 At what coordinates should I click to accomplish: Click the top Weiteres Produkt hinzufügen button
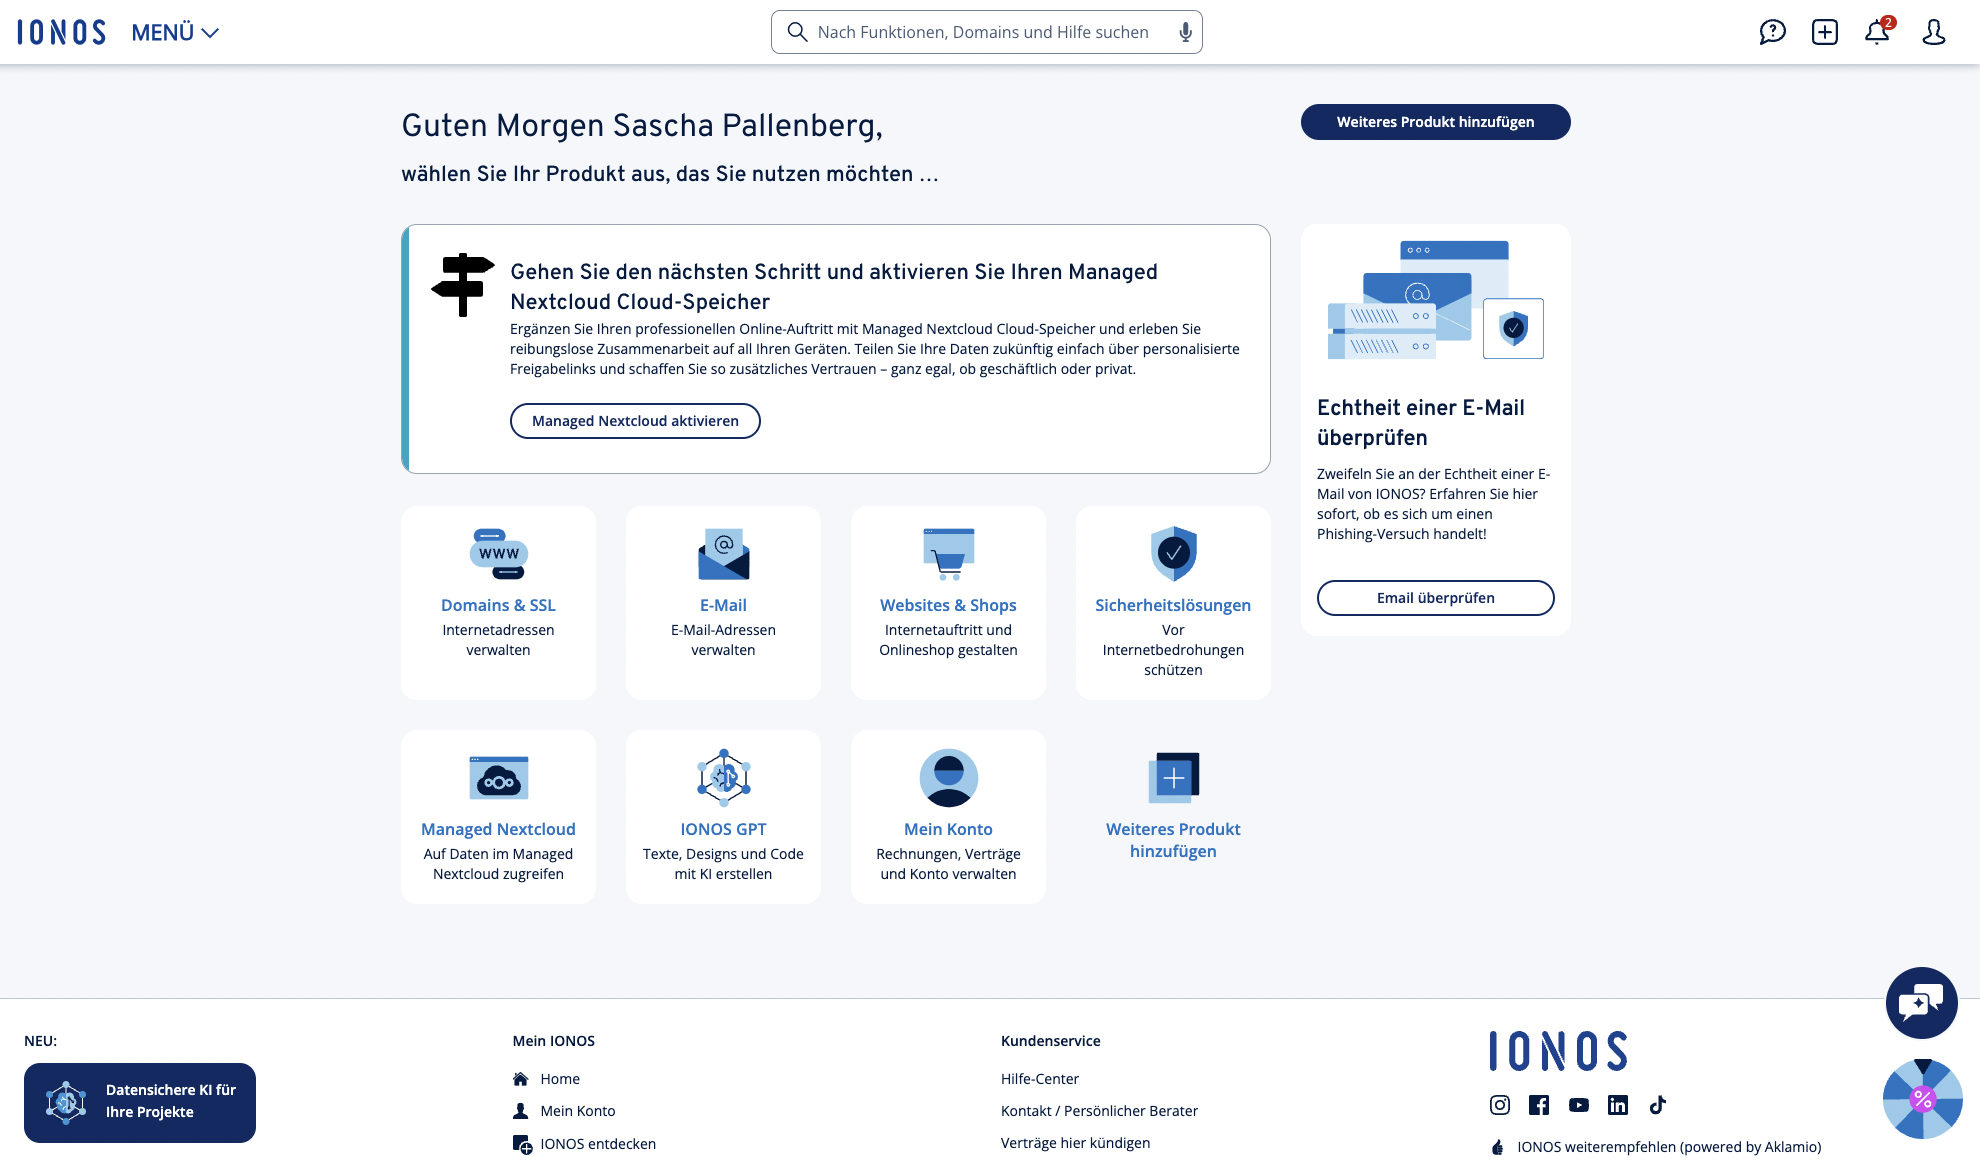coord(1435,122)
